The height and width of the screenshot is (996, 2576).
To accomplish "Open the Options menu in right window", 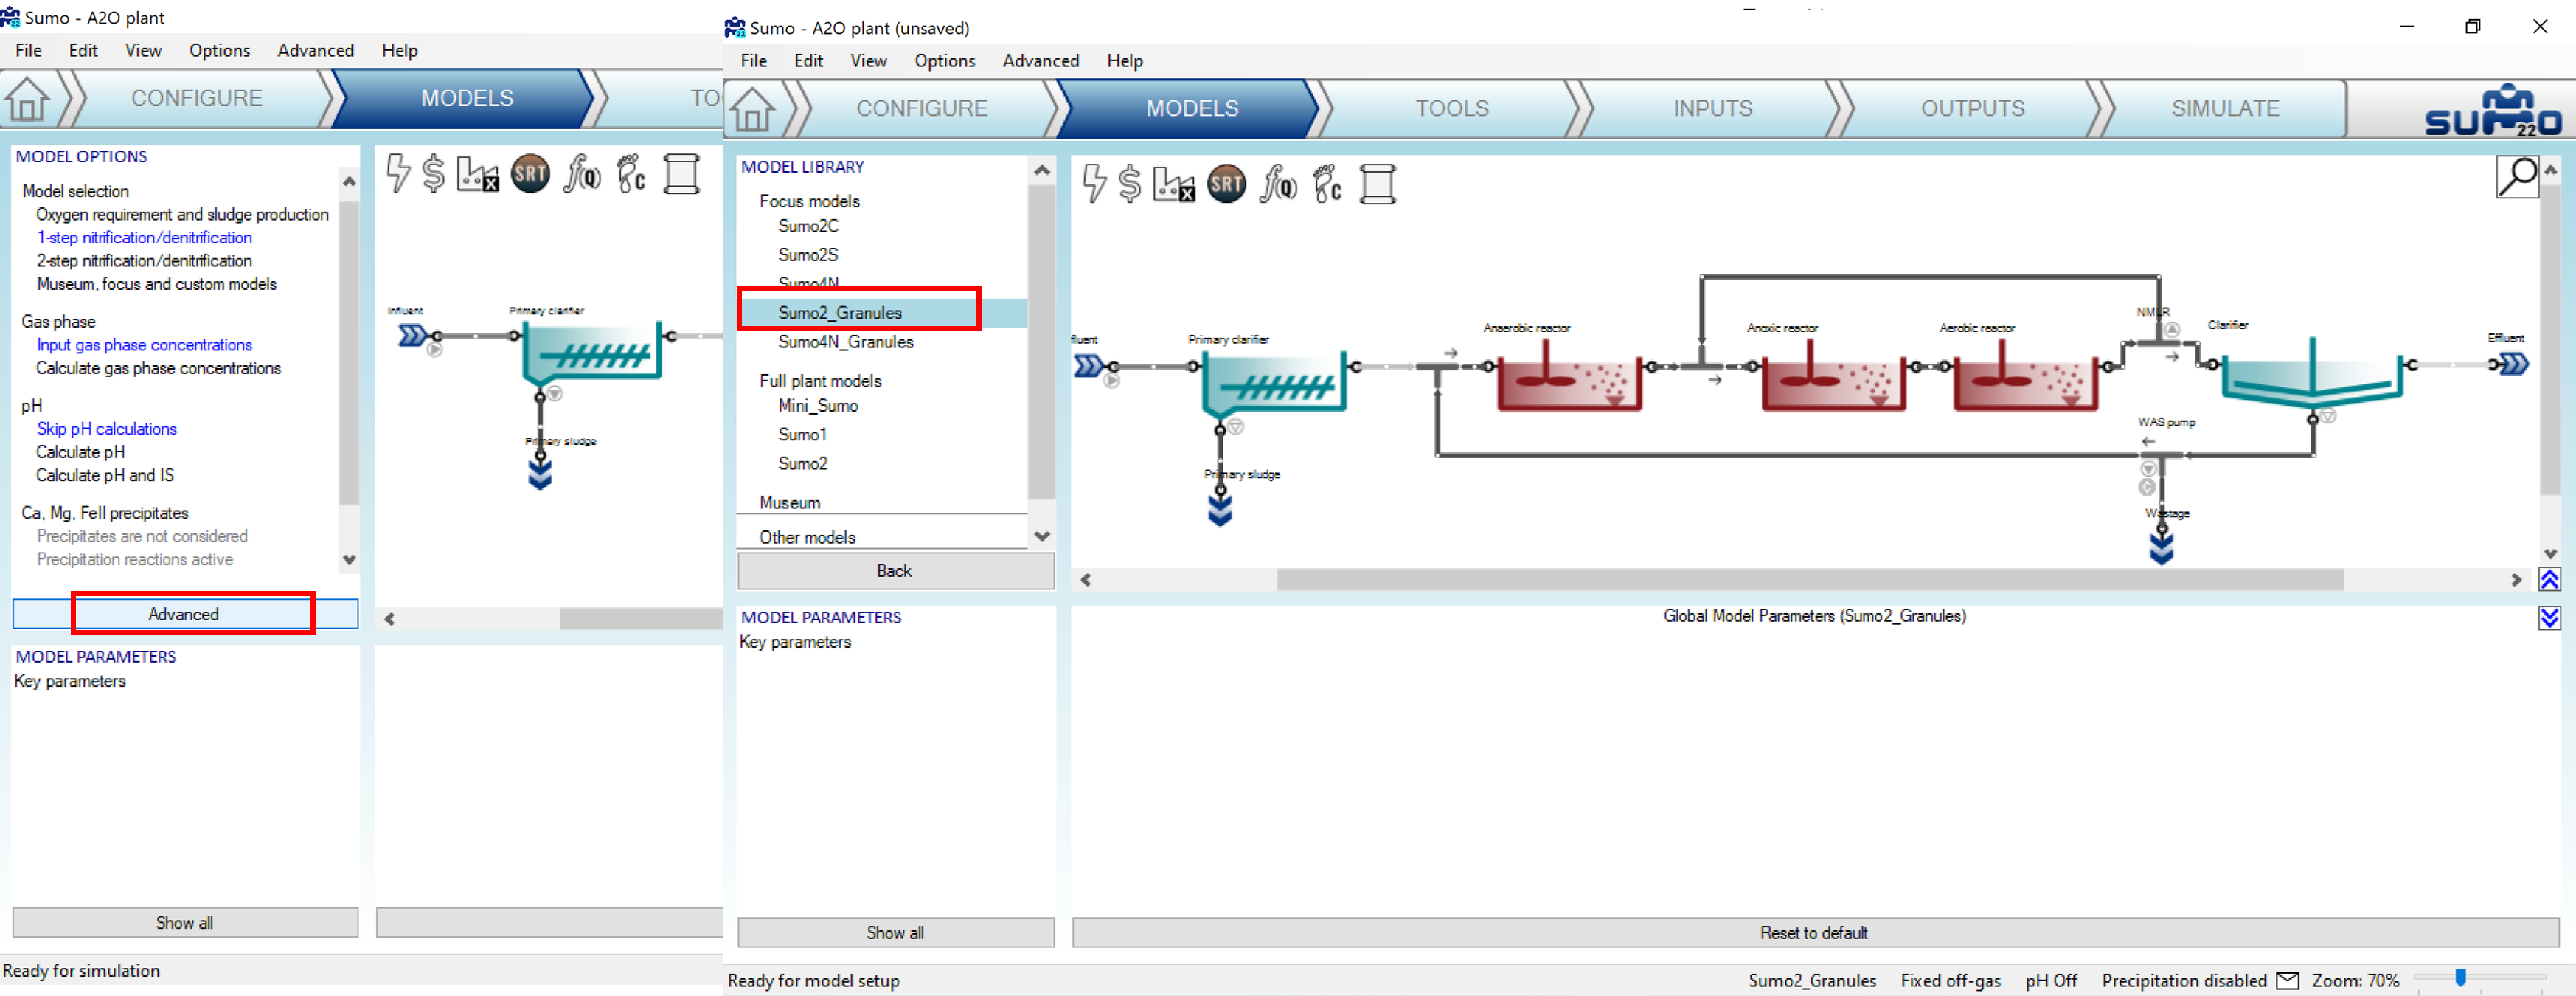I will 944,61.
